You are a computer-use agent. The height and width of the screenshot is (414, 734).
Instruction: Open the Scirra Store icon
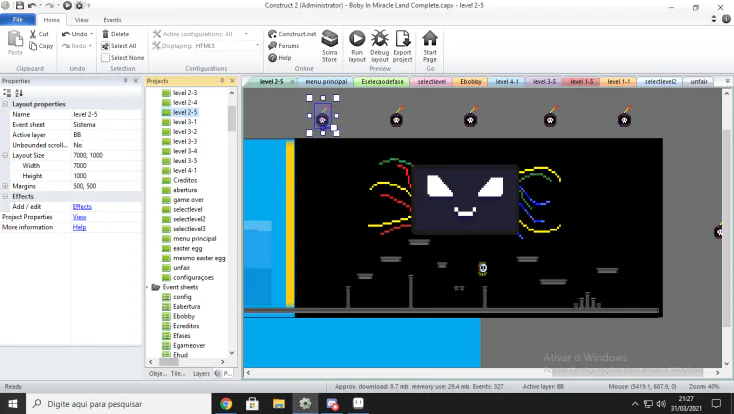coord(330,39)
